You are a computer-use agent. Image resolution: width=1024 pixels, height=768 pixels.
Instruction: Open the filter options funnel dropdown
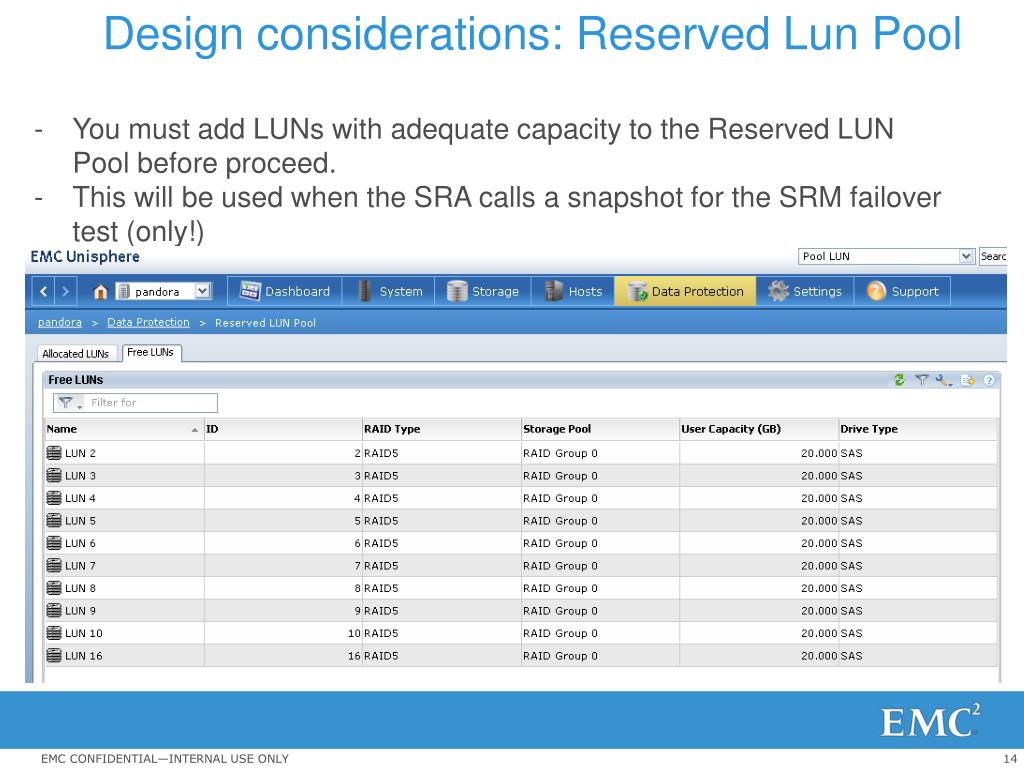(69, 403)
